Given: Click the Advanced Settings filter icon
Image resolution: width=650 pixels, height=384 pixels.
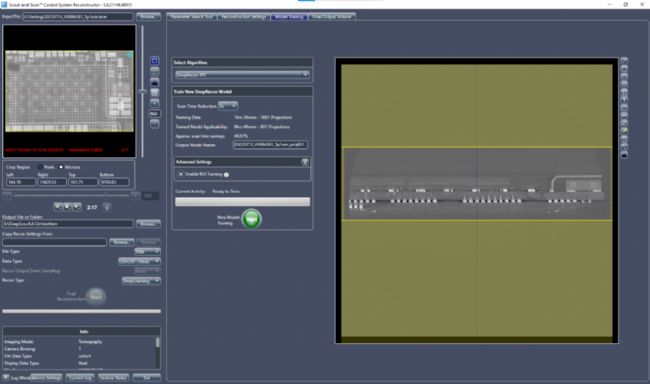Looking at the screenshot, I should point(305,162).
